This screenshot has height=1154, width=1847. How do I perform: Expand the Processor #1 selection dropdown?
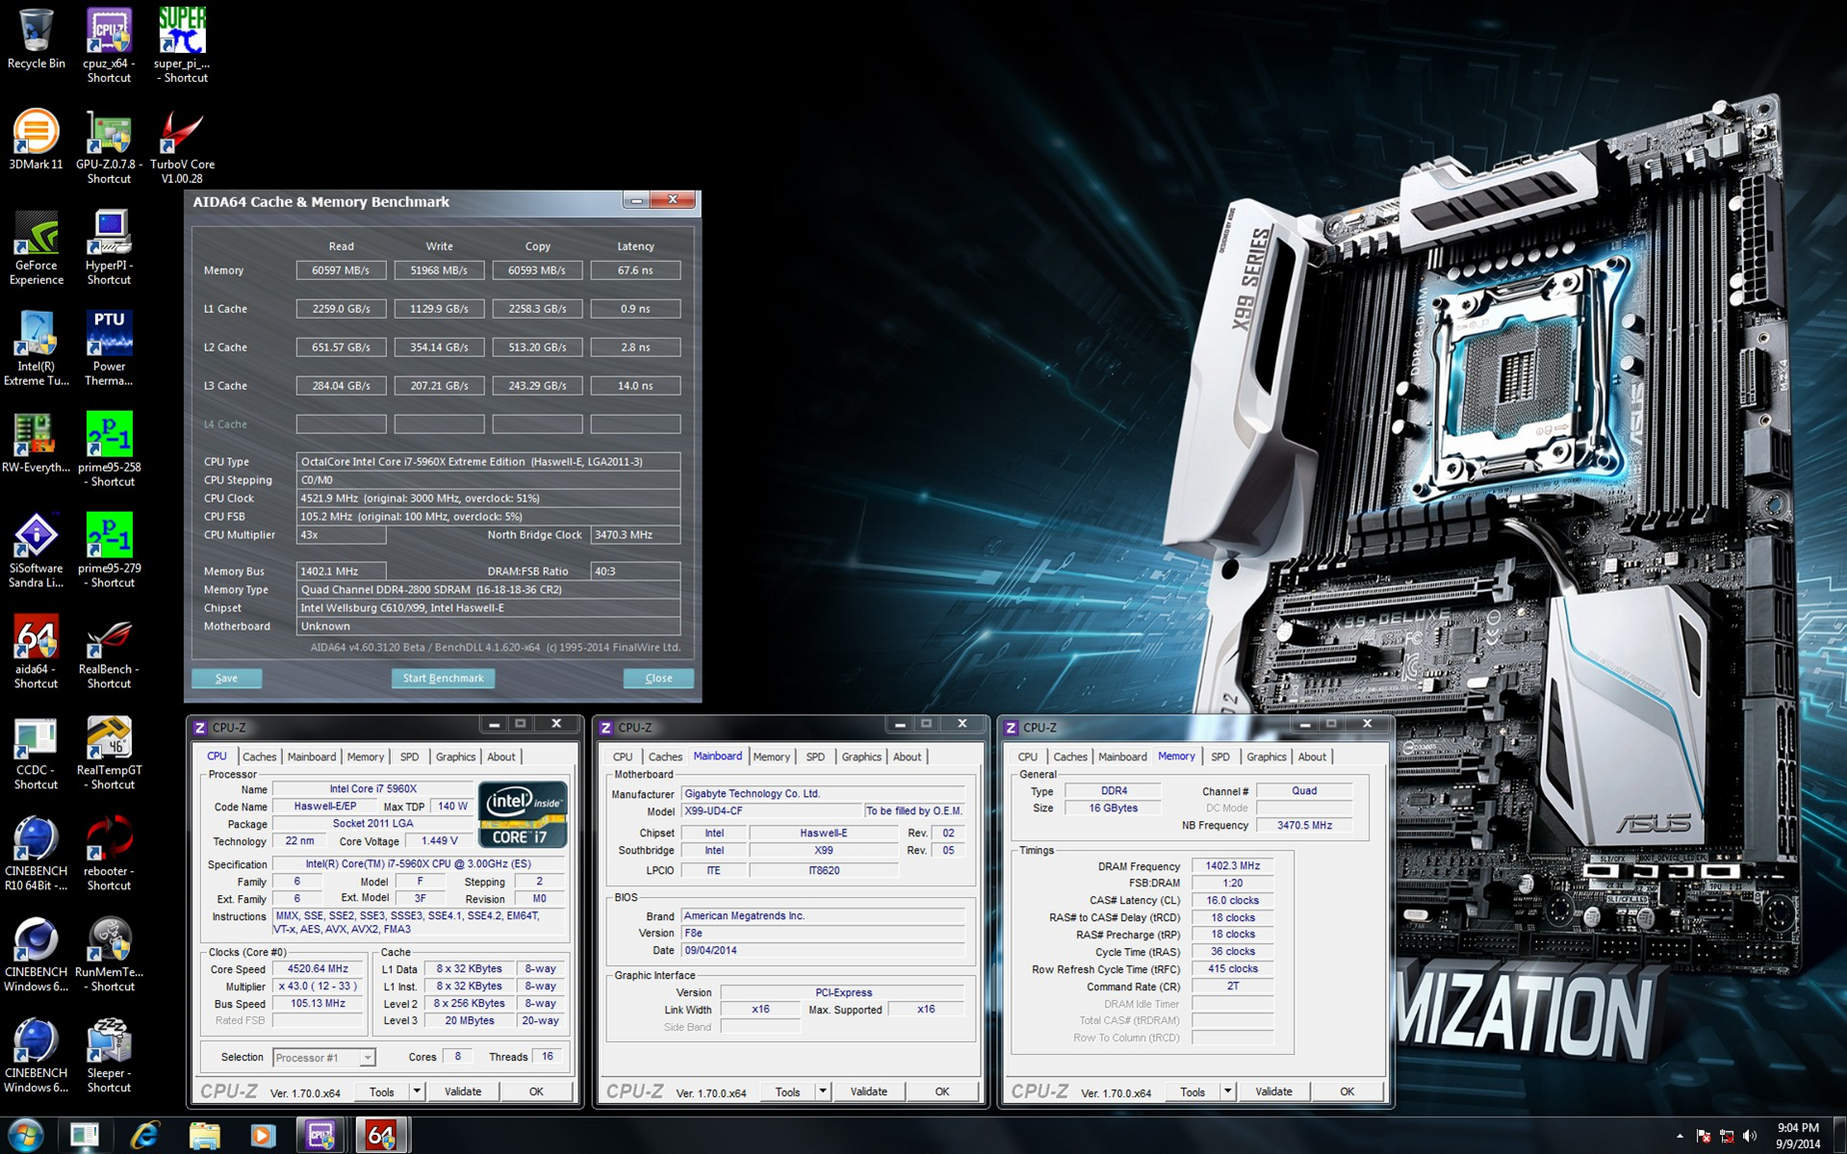(367, 1058)
